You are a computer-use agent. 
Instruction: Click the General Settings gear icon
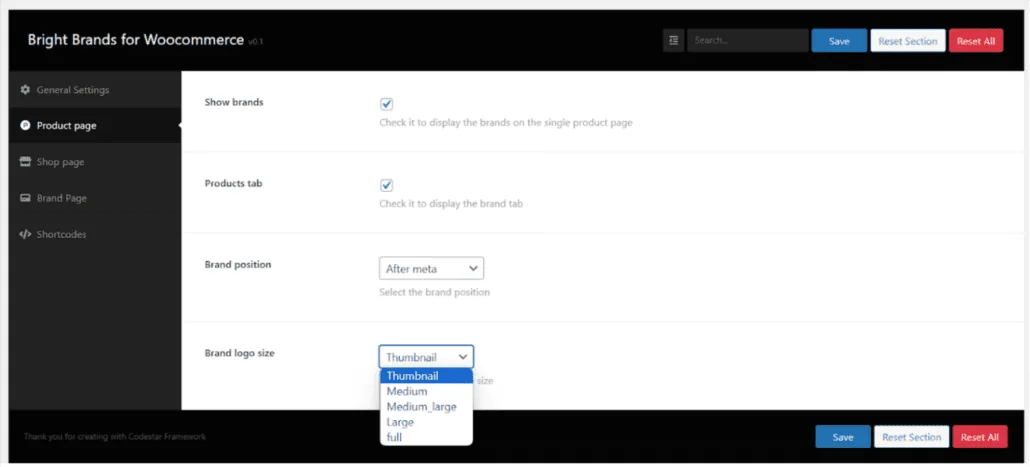(25, 89)
